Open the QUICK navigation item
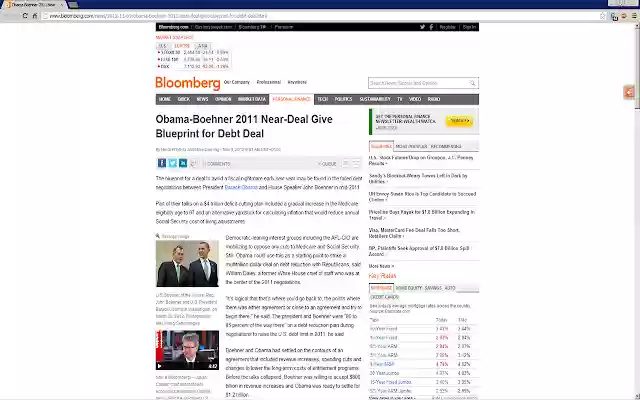 coord(184,99)
